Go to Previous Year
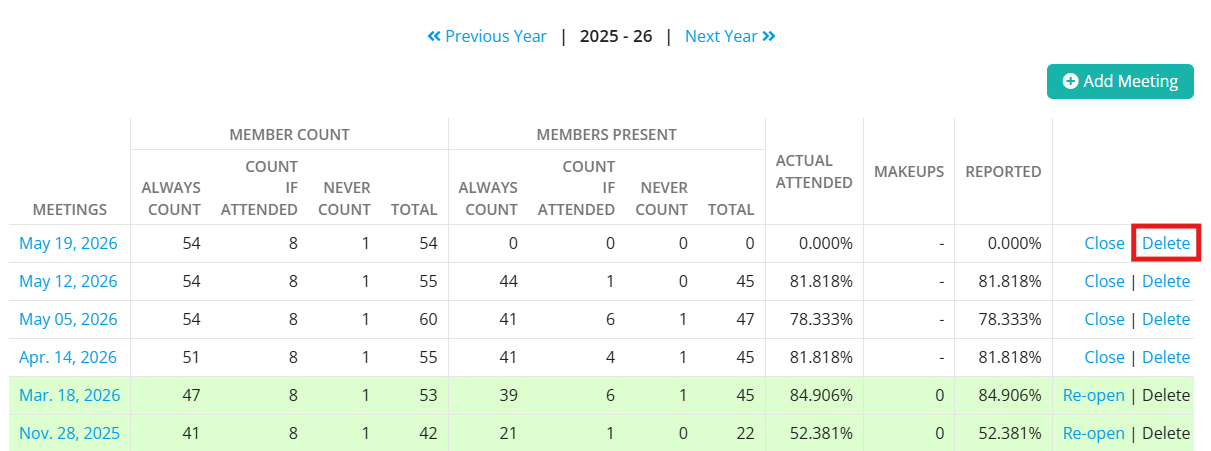Screen dimensions: 1211x451 pyautogui.click(x=487, y=36)
